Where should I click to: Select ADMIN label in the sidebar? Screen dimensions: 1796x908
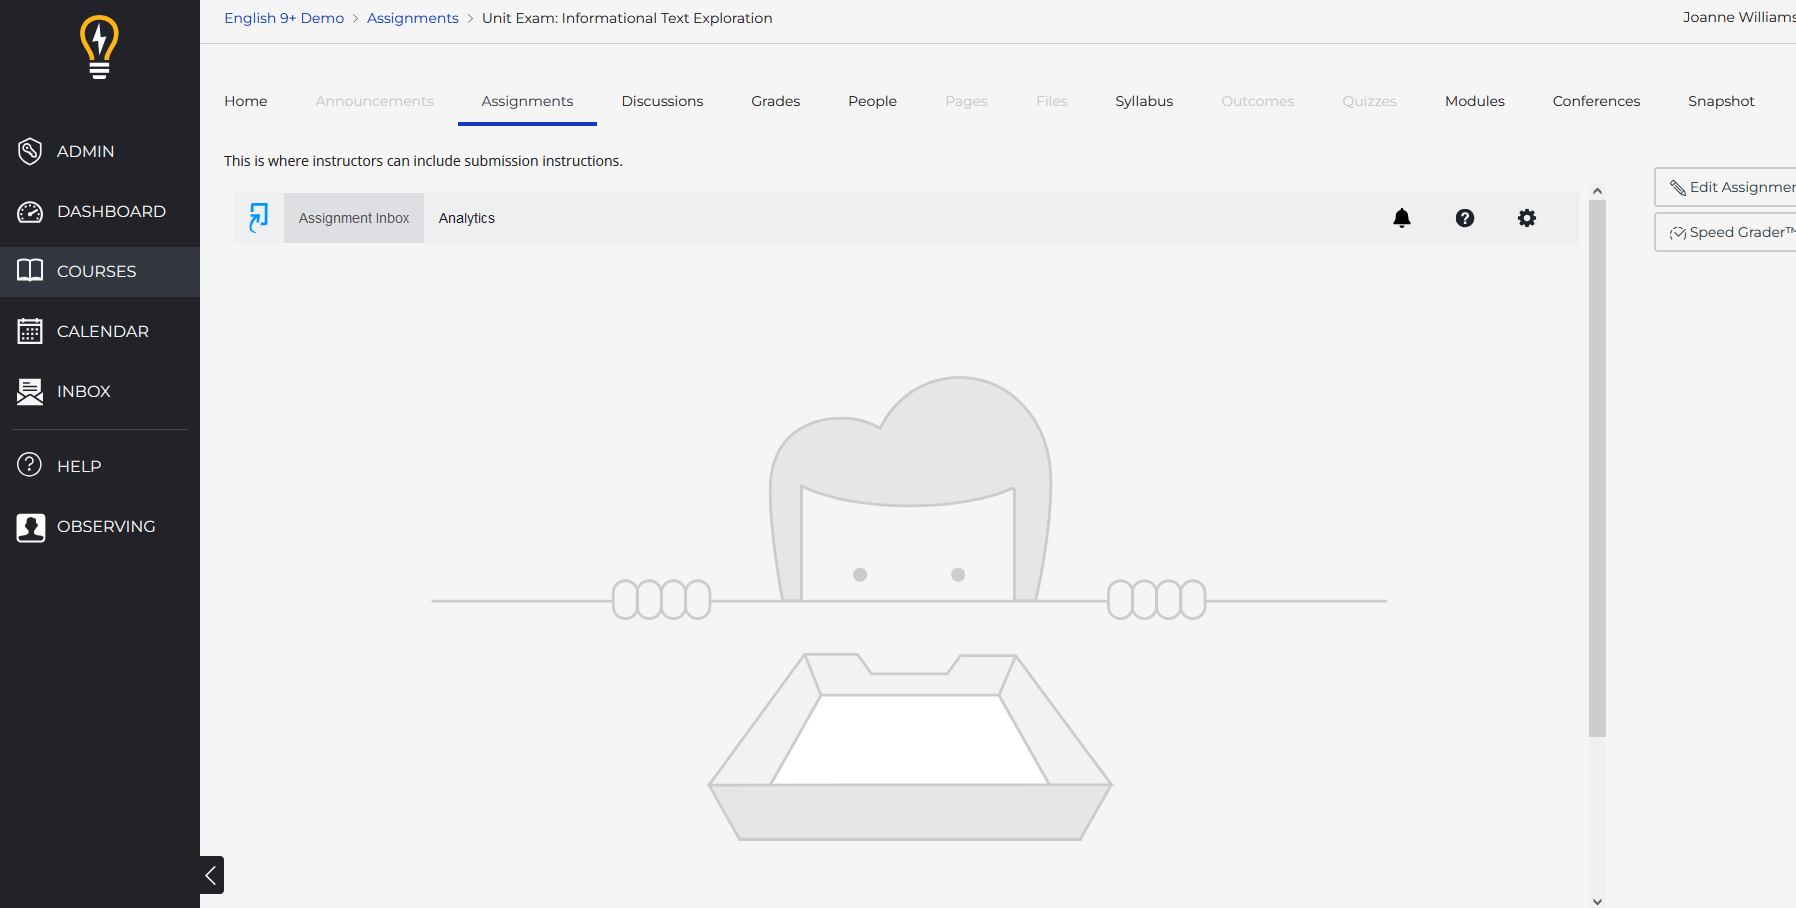coord(86,151)
